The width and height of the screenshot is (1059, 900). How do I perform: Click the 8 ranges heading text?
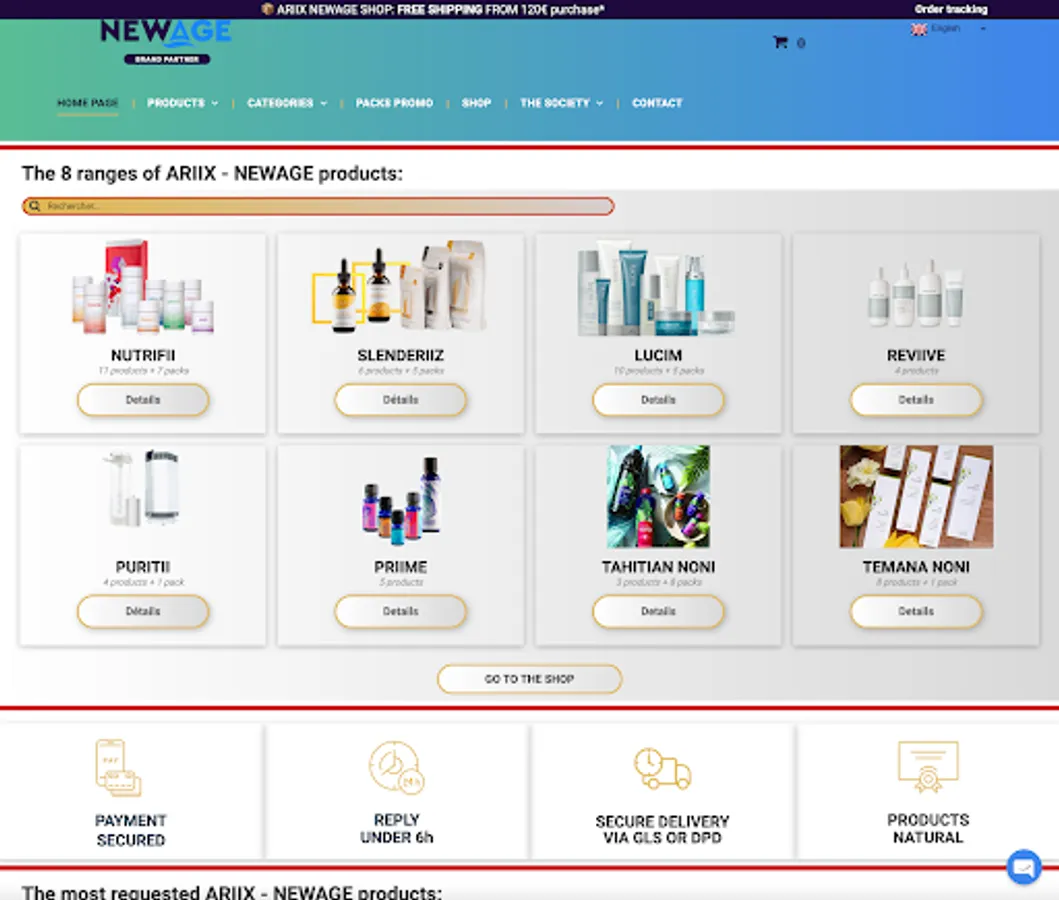pos(212,174)
